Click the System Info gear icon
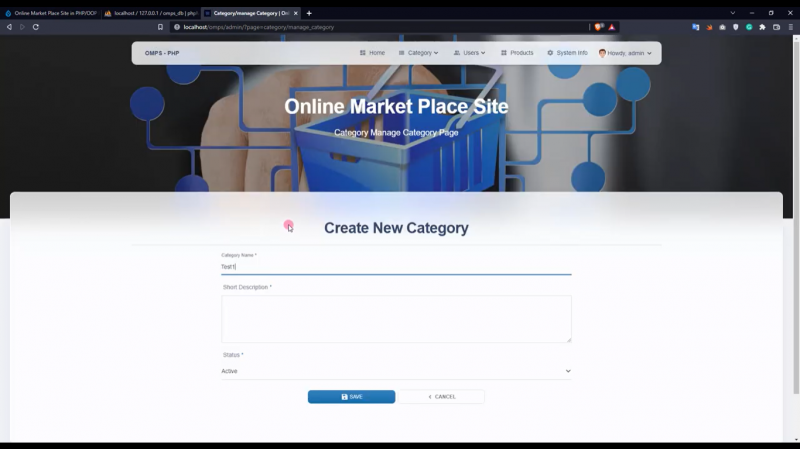 [x=550, y=53]
